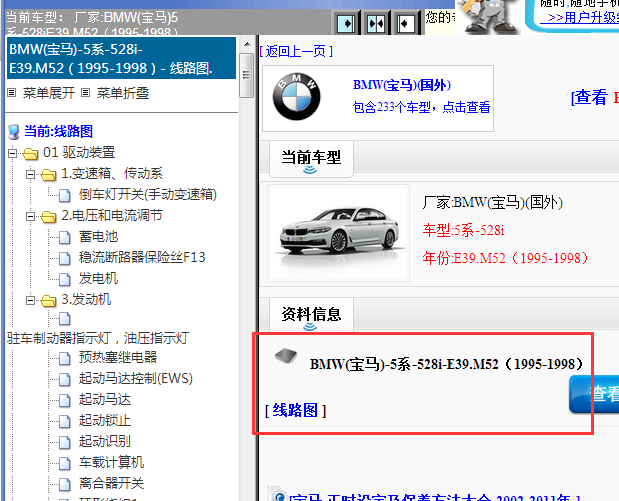The width and height of the screenshot is (619, 501).
Task: Click the page icon beside 发电机
Action: 65,279
